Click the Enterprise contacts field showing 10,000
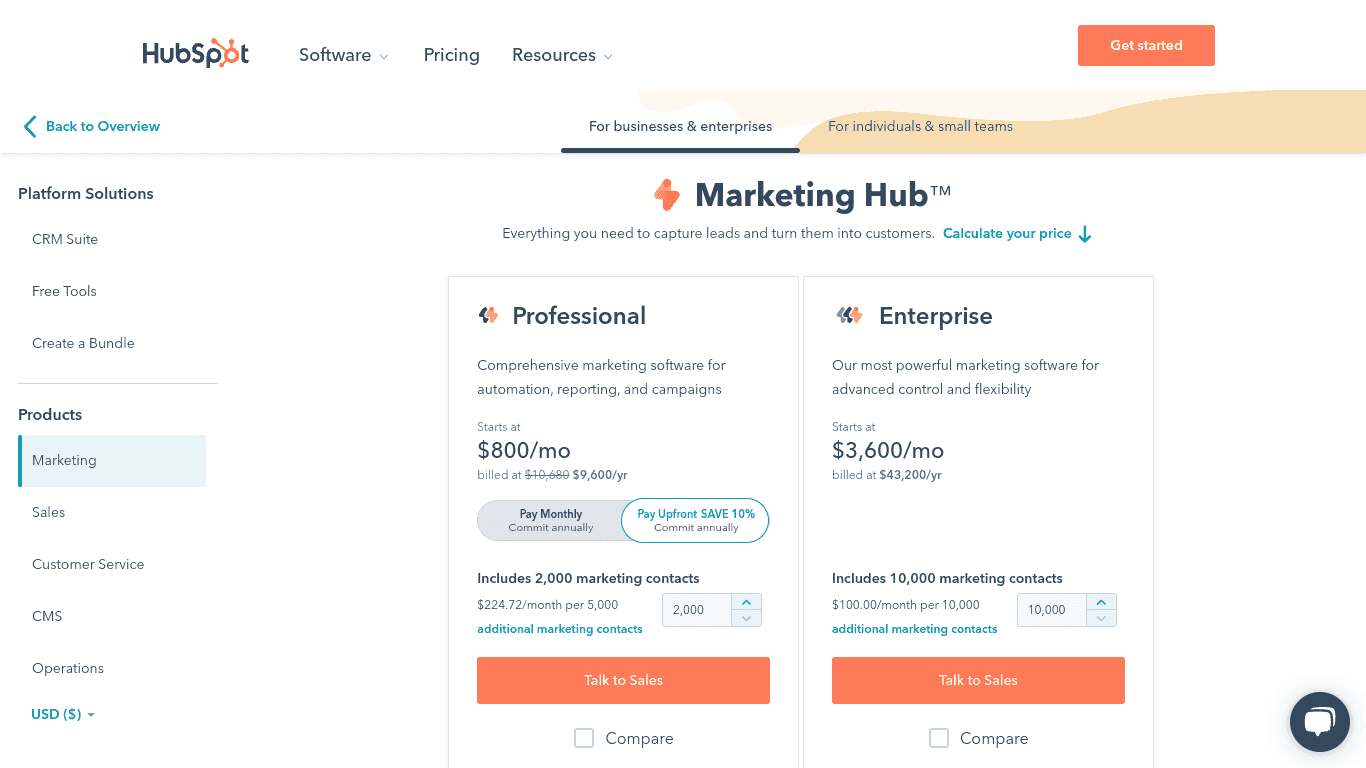This screenshot has width=1366, height=768. tap(1052, 610)
